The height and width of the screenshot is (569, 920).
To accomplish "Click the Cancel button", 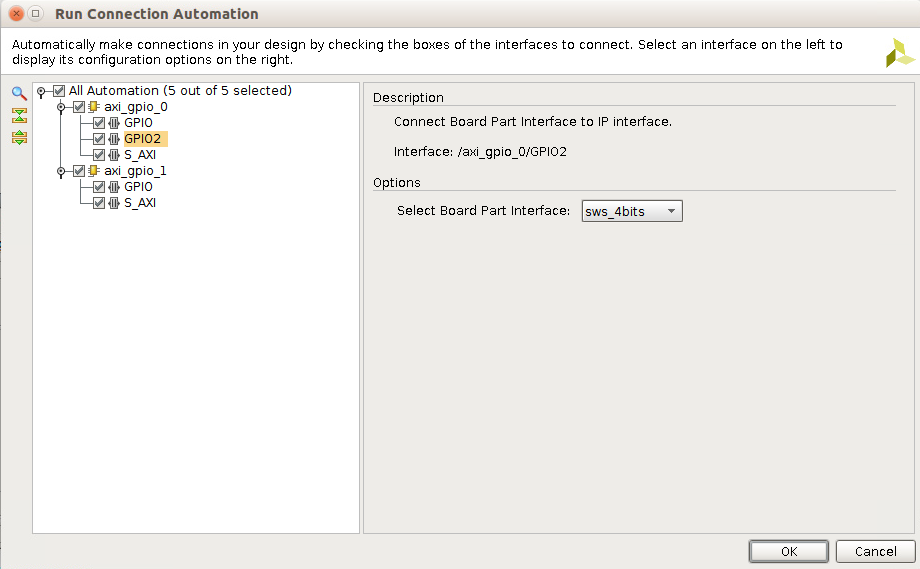I will click(x=875, y=551).
